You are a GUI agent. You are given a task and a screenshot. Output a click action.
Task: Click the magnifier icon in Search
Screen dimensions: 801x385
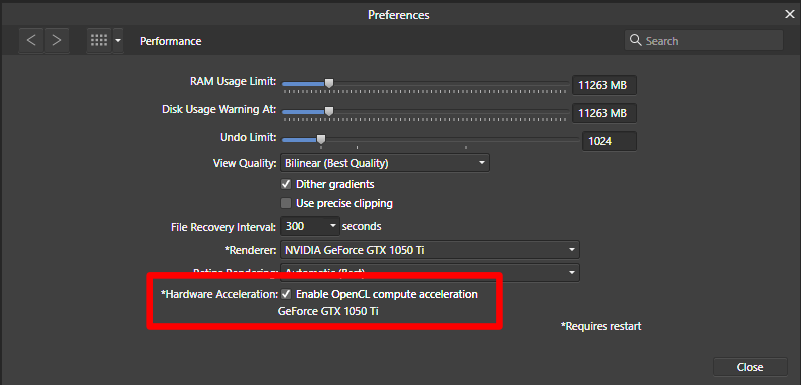[635, 40]
